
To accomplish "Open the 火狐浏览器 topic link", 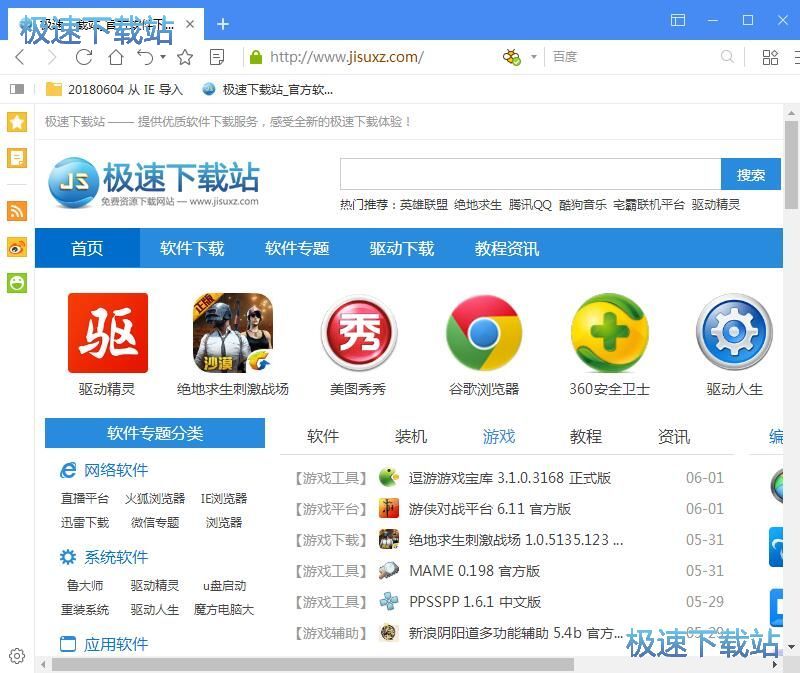I will coord(155,498).
